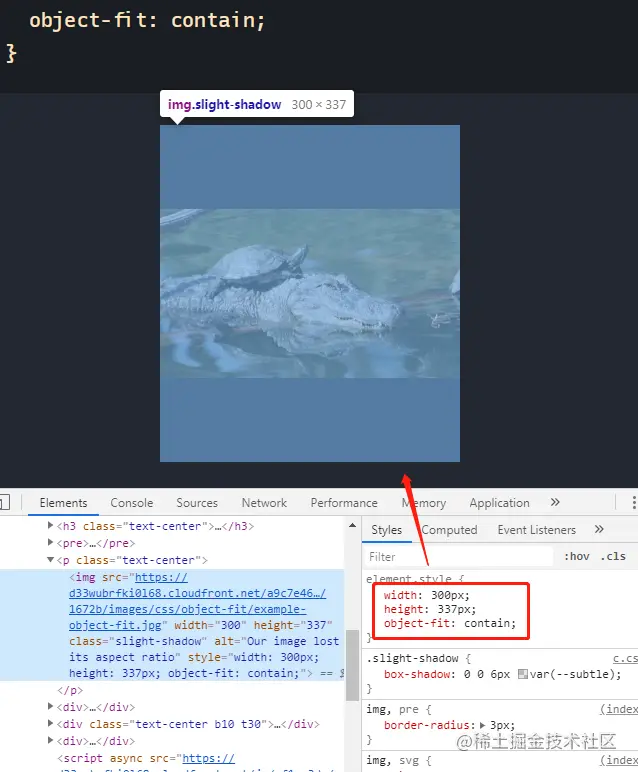The image size is (638, 772).
Task: Switch to the Computed sidebar tab
Action: click(x=449, y=530)
